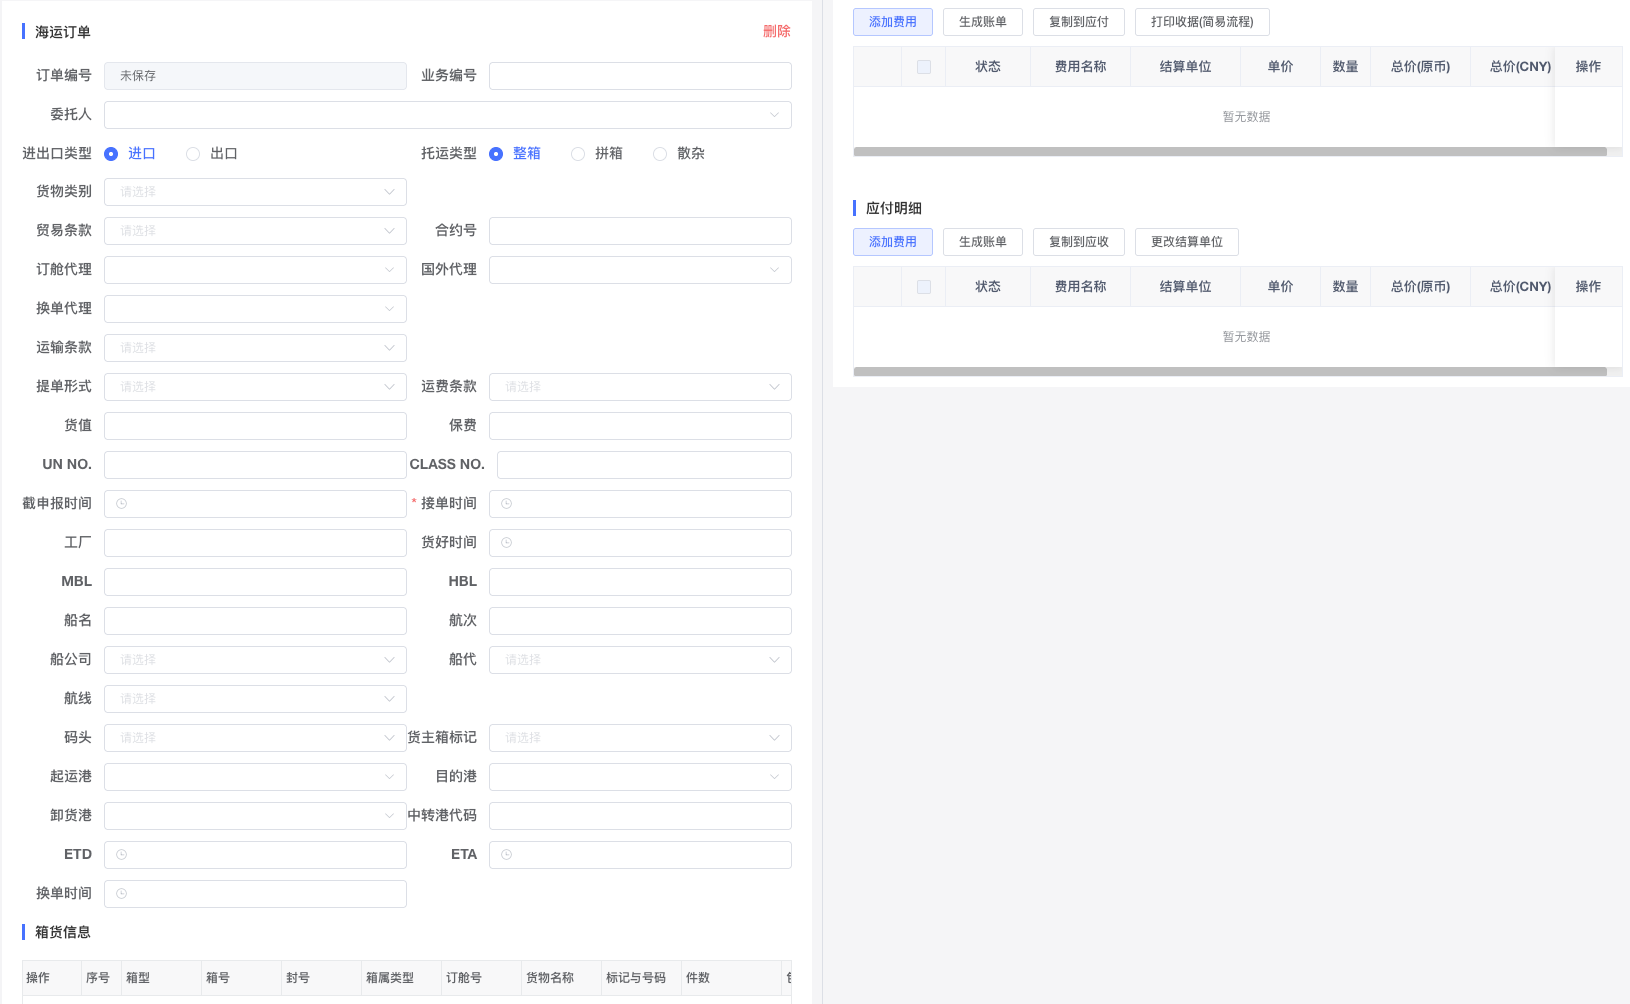Choose 拼箱 shipping type
The image size is (1630, 1004).
[x=578, y=154]
